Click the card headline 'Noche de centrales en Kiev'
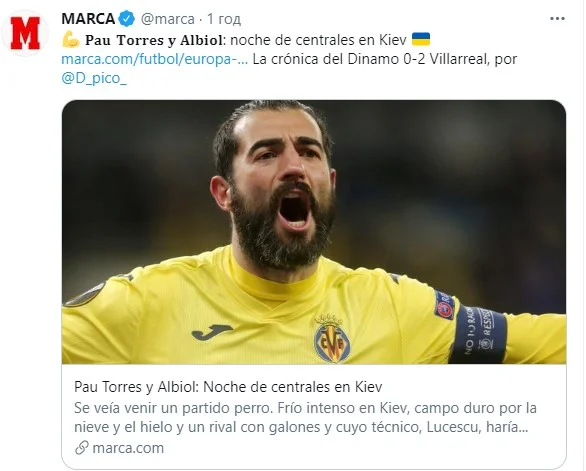 point(292,387)
